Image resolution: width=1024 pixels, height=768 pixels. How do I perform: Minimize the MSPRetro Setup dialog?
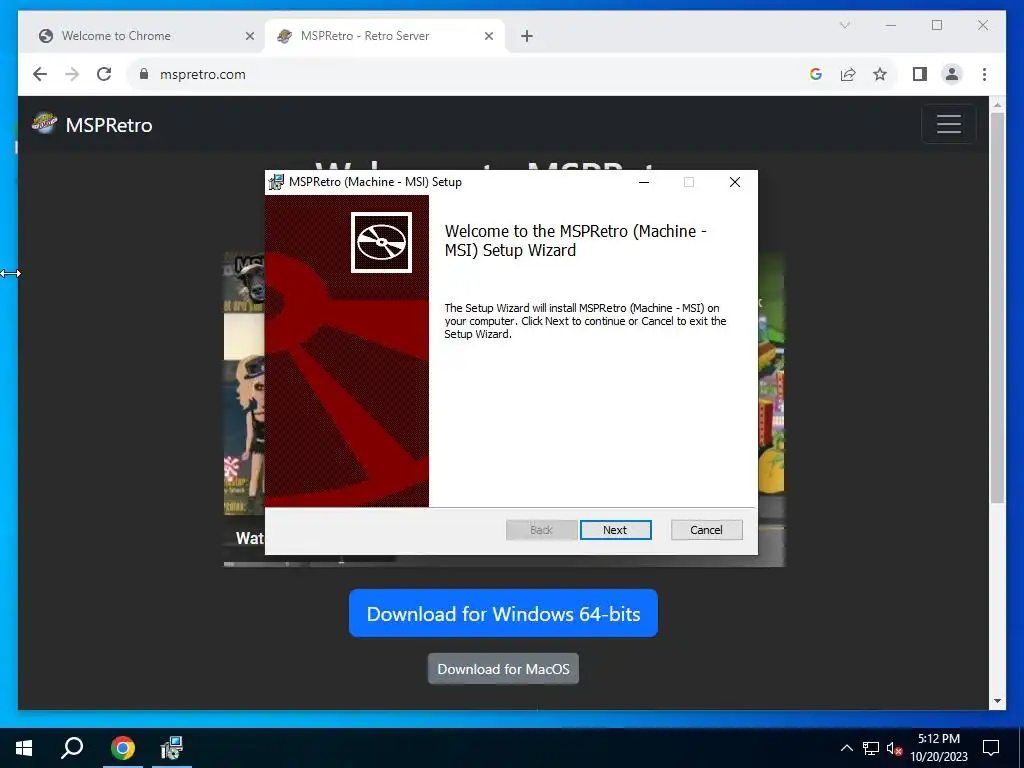[644, 182]
